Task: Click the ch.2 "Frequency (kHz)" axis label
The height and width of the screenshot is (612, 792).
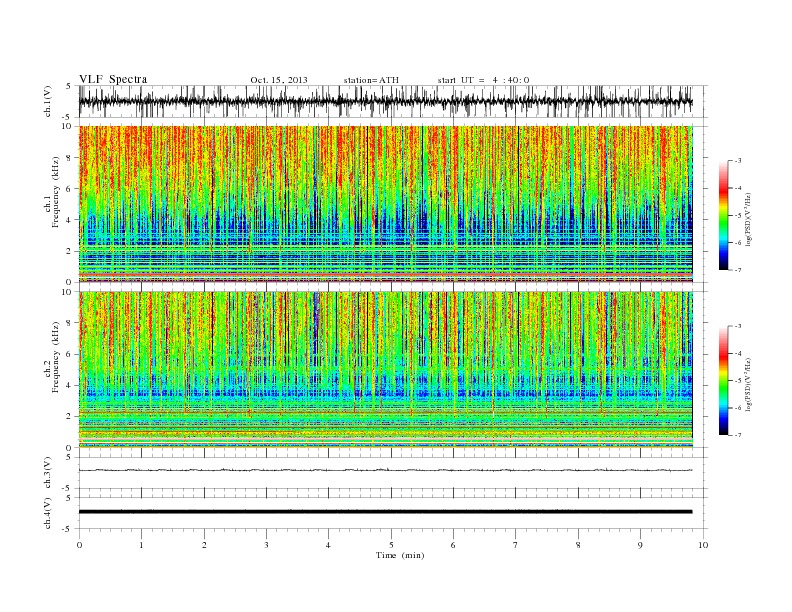Action: point(56,357)
